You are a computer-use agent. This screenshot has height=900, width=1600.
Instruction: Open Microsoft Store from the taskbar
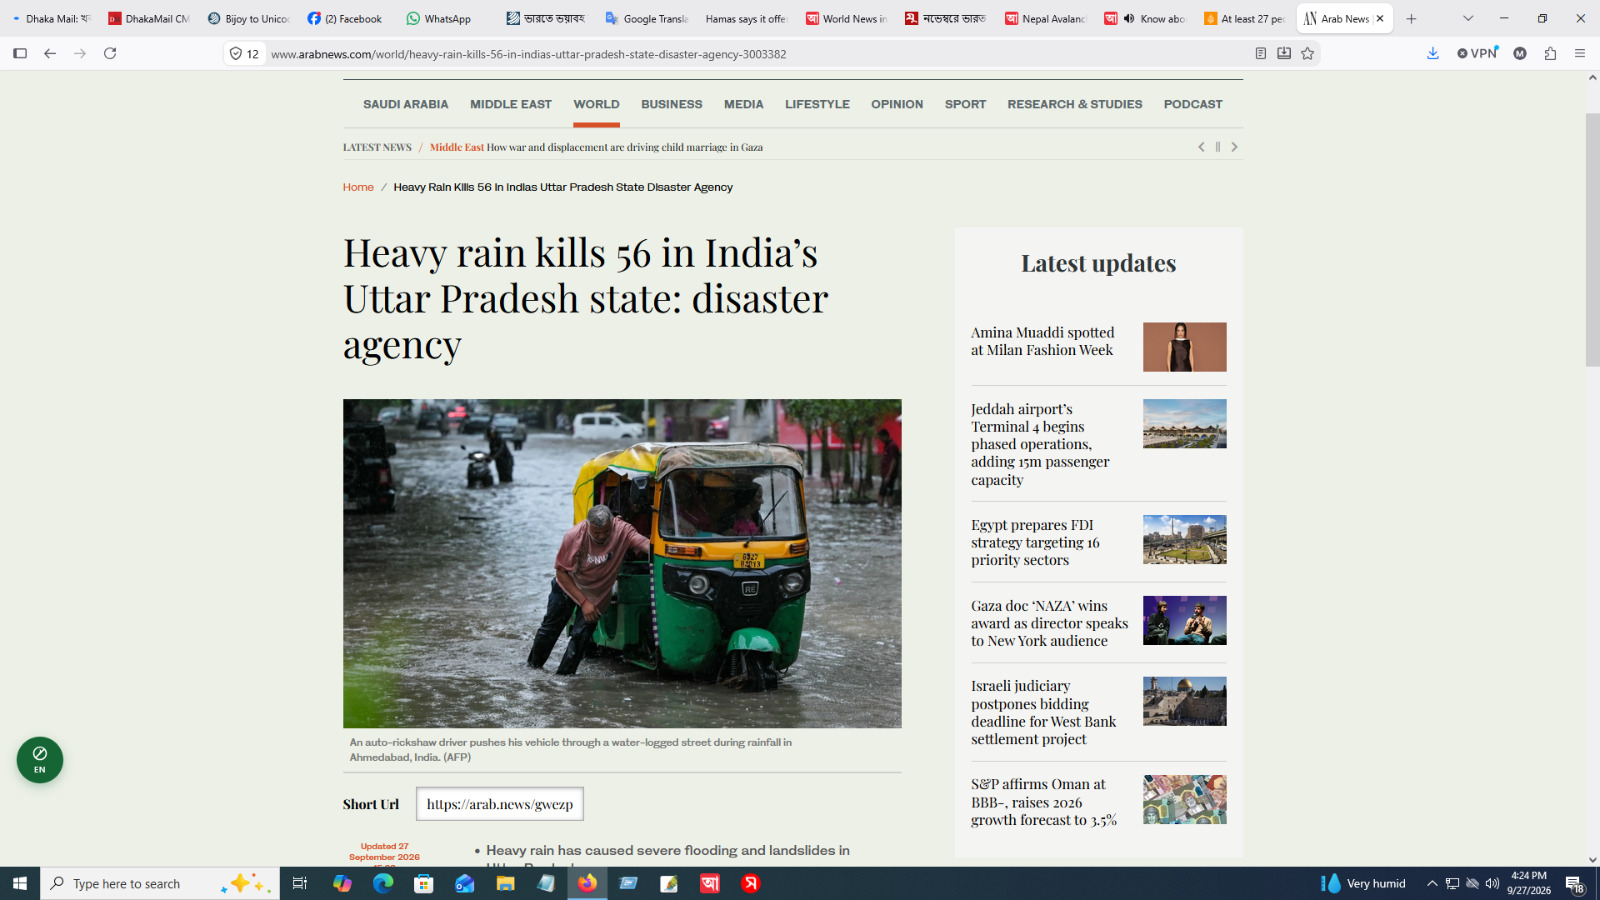click(424, 883)
